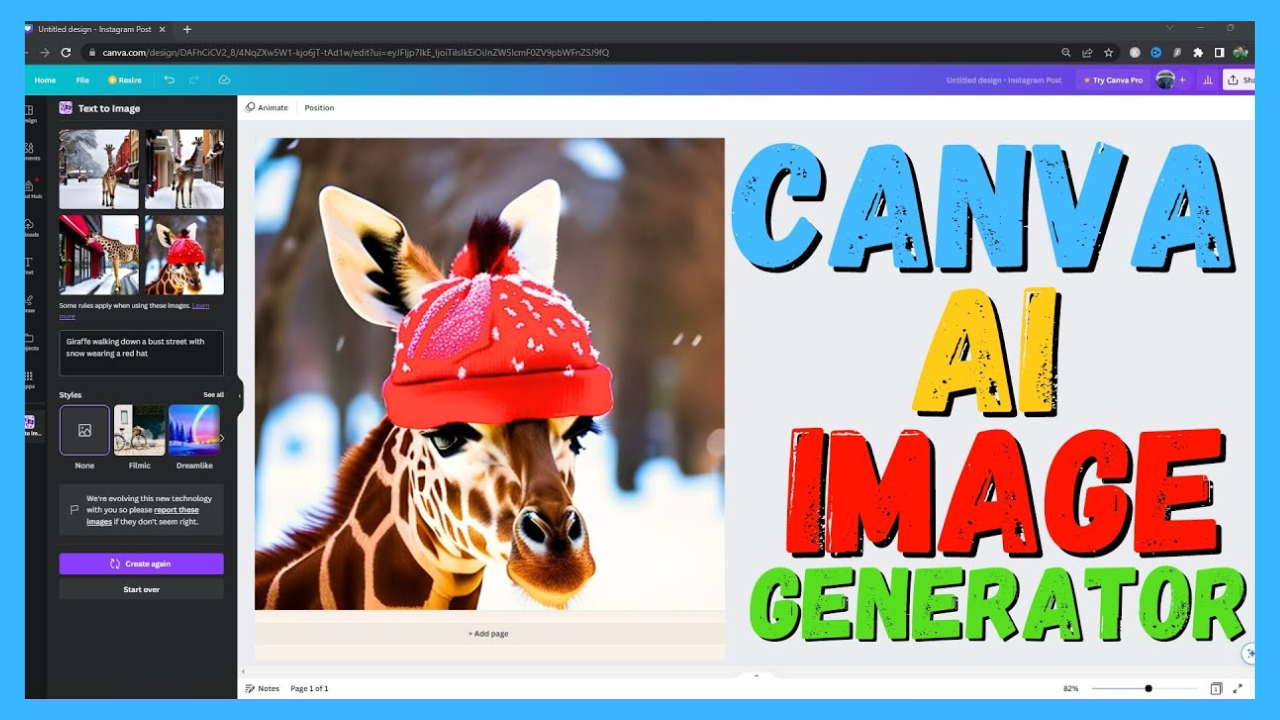The width and height of the screenshot is (1280, 720).
Task: Open the browser tab search chevron
Action: pyautogui.click(x=1169, y=28)
